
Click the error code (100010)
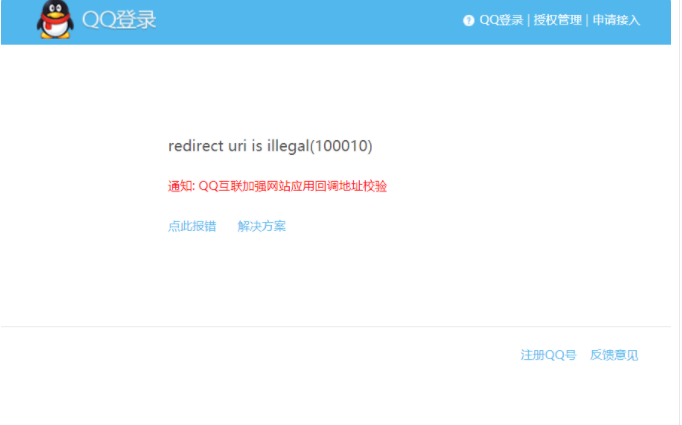tap(341, 146)
